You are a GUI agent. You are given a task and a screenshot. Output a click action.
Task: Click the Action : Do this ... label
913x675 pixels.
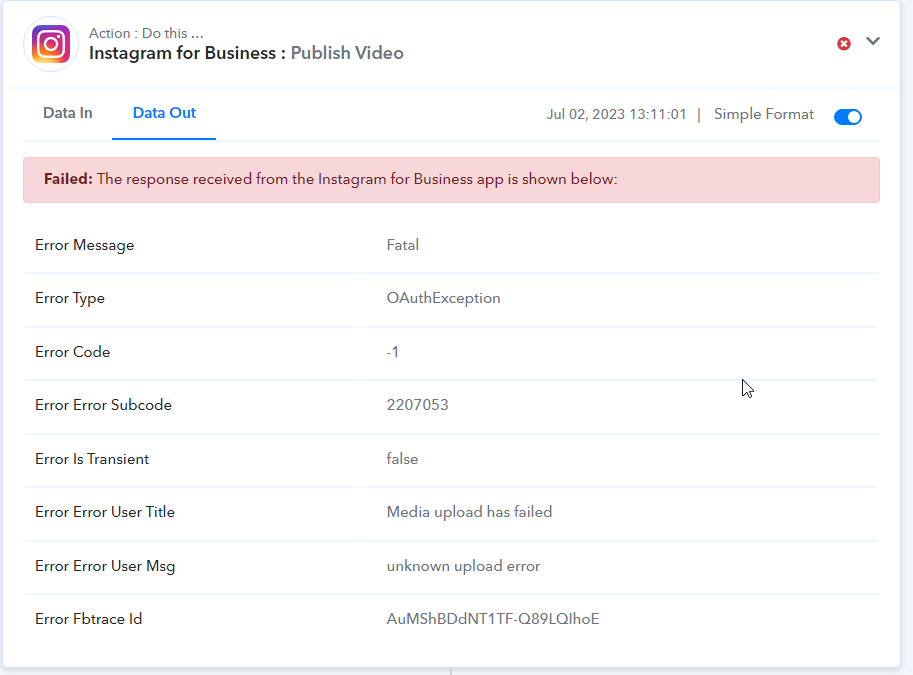[x=146, y=33]
